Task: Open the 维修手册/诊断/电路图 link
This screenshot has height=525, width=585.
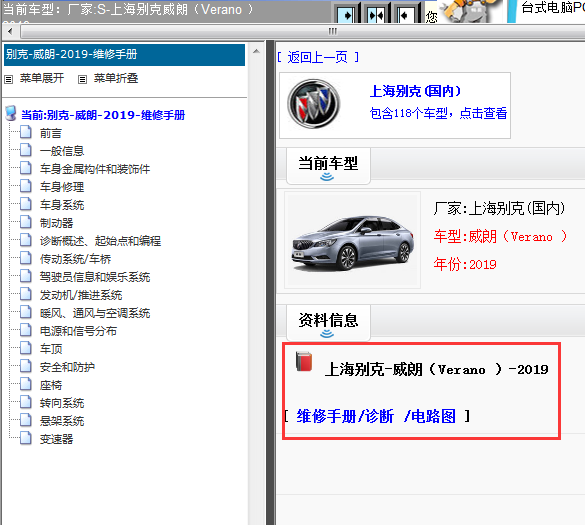Action: tap(377, 416)
